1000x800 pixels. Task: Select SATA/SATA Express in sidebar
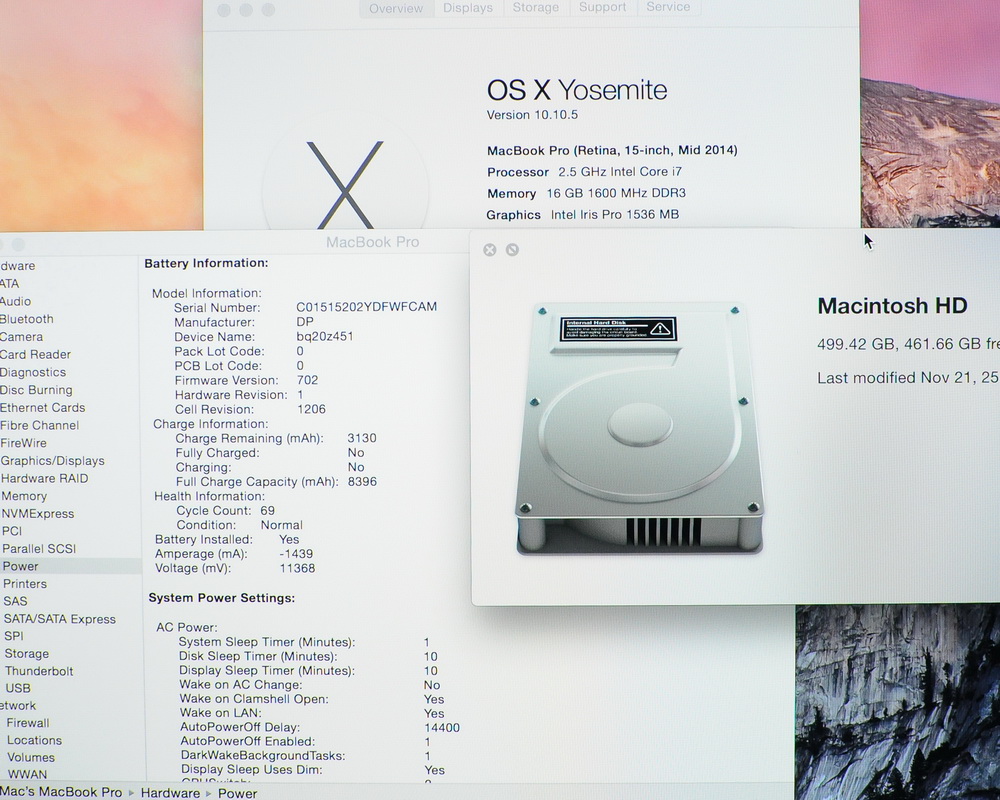60,619
